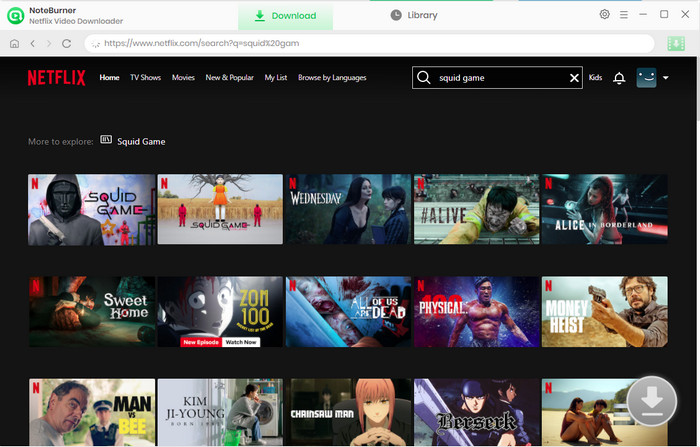Open Squid Game doll thumbnail
The image size is (700, 447).
pos(220,209)
